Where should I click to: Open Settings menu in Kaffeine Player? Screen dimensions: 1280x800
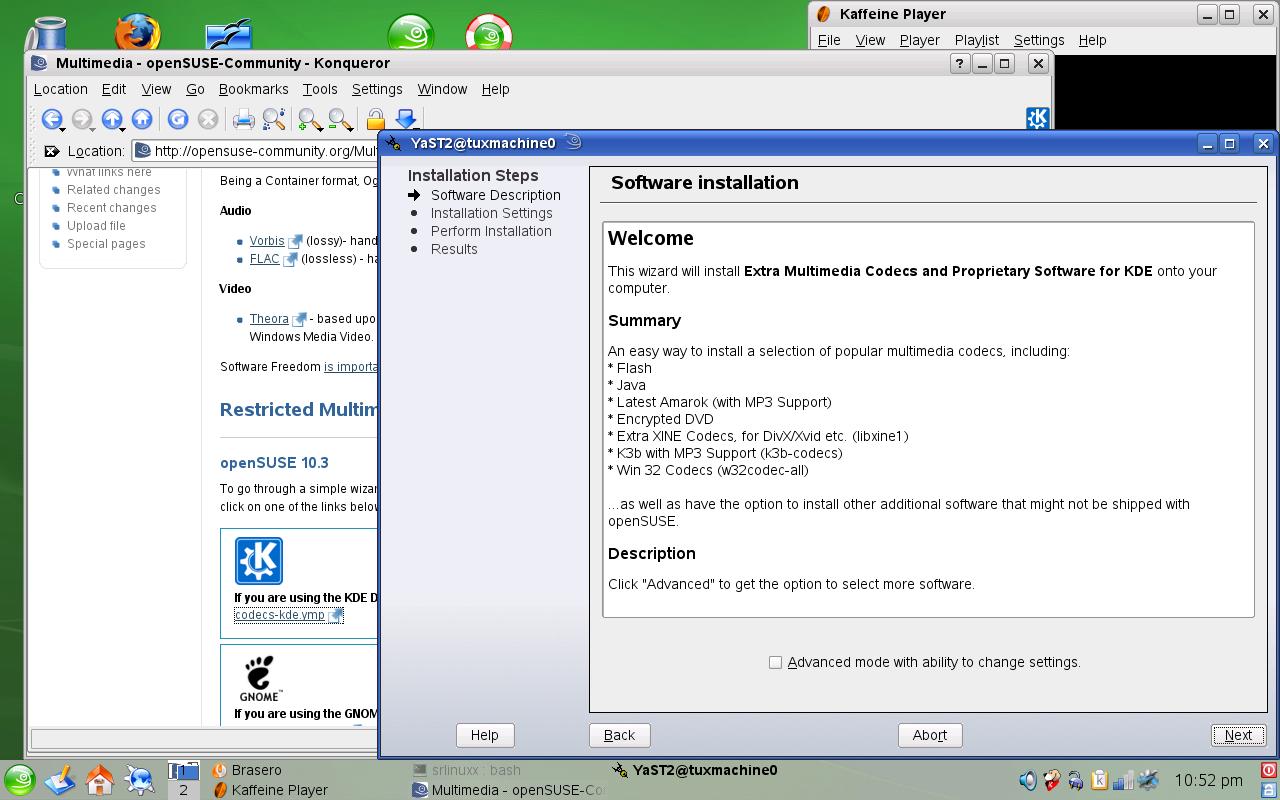(x=1039, y=40)
